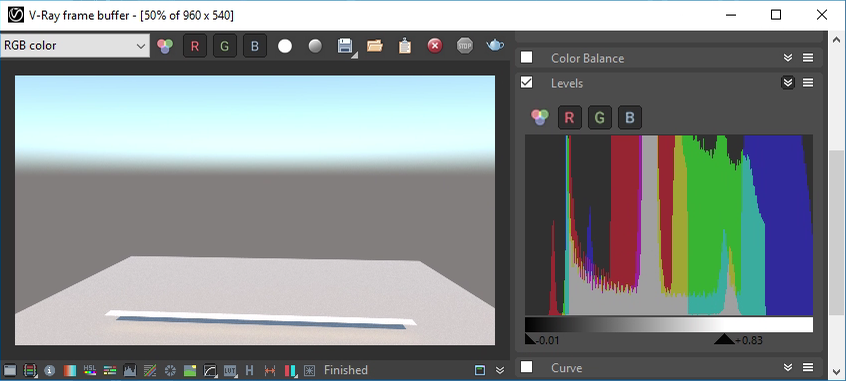846x381 pixels.
Task: Toggle color balance bars icon
Action: [x=110, y=370]
